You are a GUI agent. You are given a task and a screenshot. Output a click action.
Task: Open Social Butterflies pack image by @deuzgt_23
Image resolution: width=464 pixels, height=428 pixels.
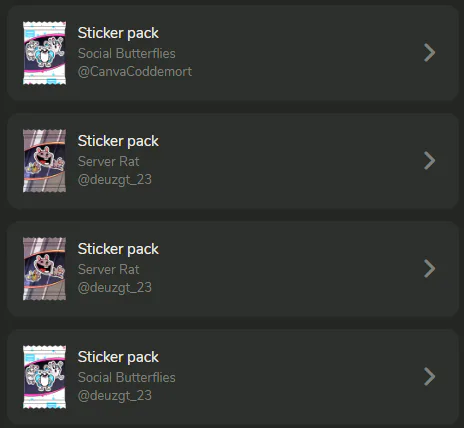44,377
